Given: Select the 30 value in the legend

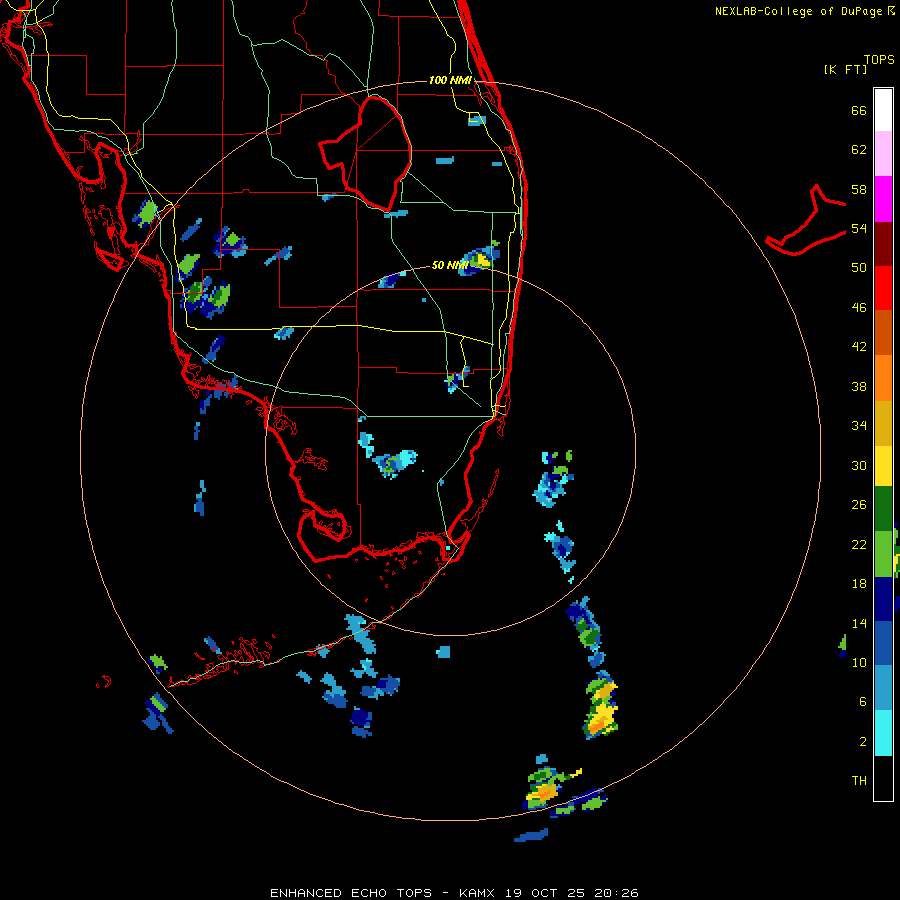Looking at the screenshot, I should pos(859,465).
